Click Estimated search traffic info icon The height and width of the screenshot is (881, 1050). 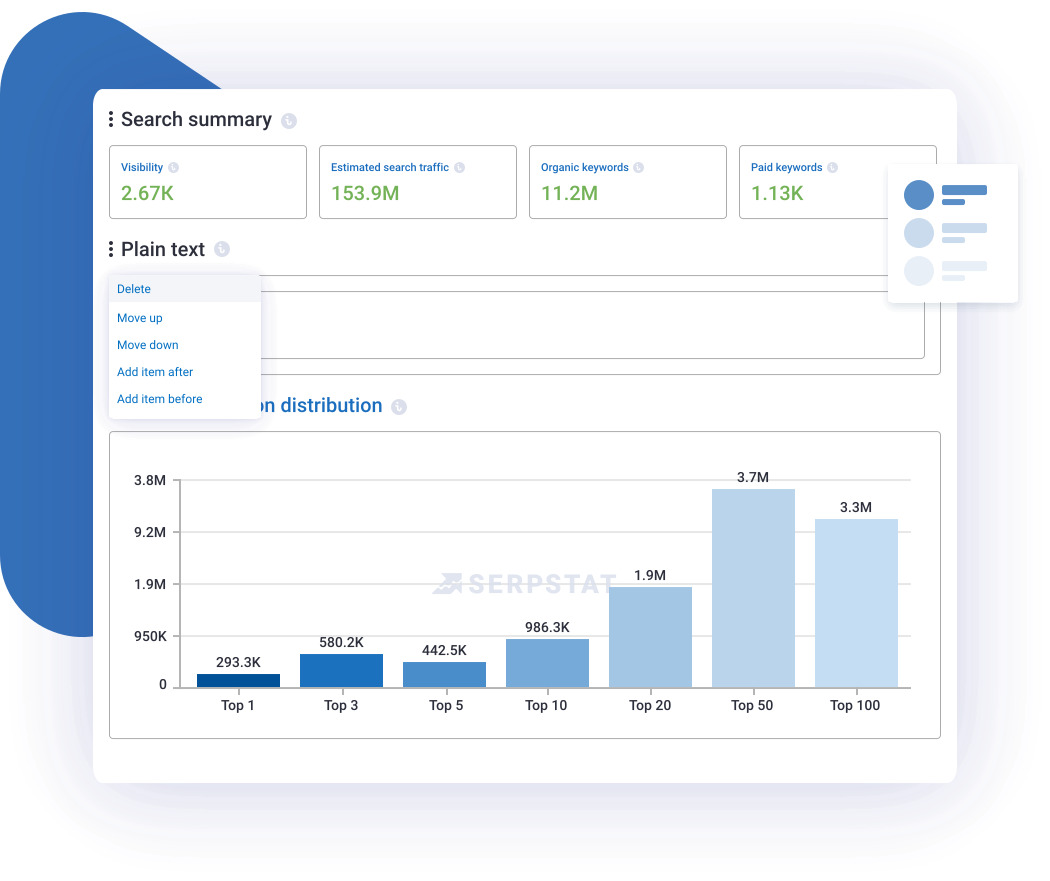459,168
